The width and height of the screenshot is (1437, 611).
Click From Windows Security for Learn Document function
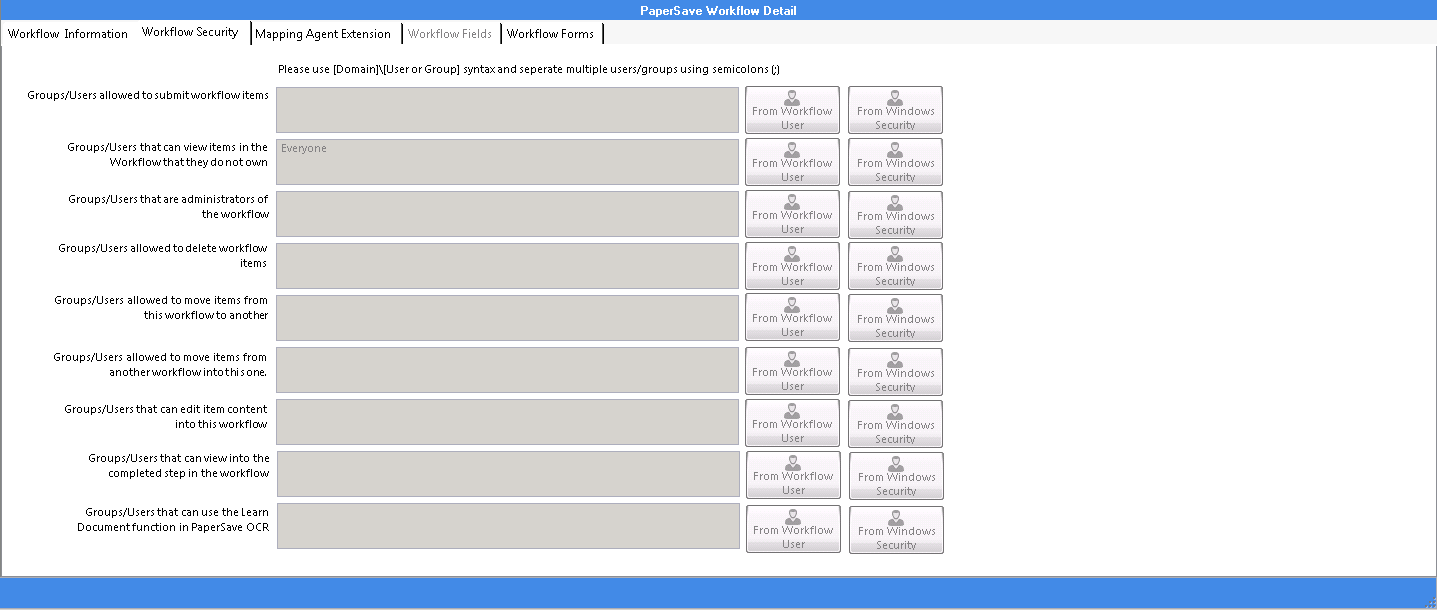[x=896, y=529]
